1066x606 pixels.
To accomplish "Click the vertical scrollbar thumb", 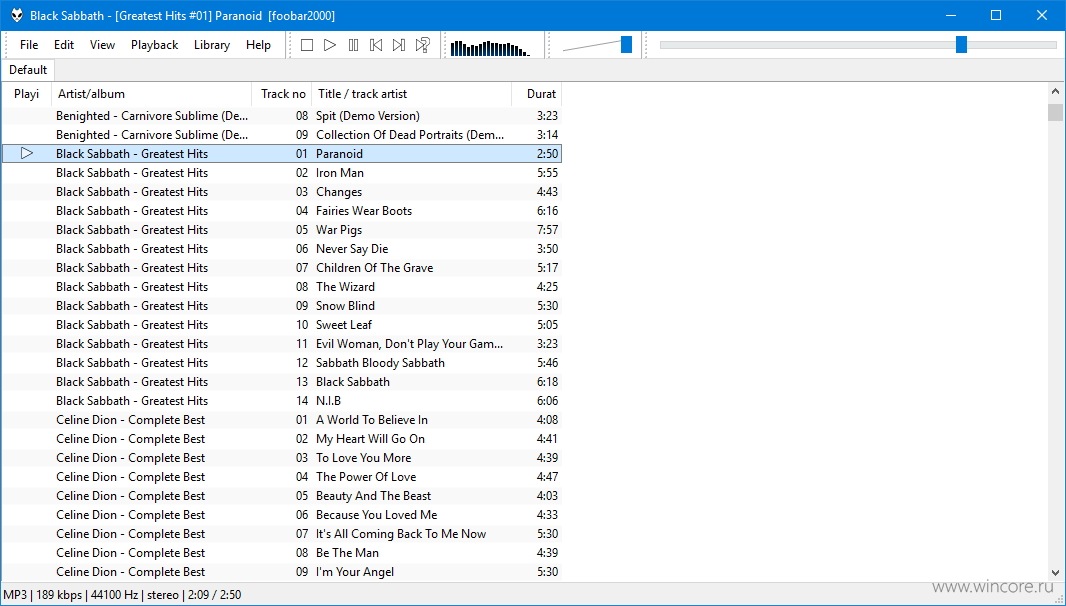I will tap(1055, 112).
